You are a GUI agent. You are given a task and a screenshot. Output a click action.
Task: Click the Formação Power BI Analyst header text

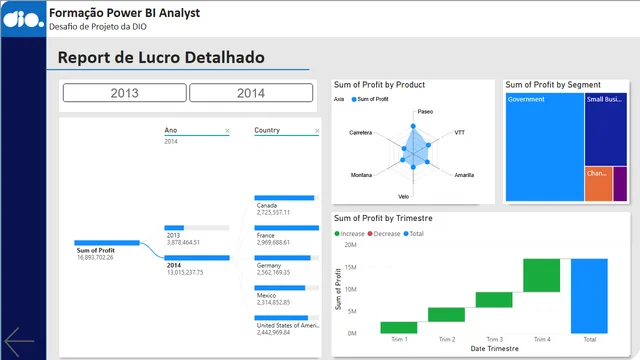tap(124, 13)
